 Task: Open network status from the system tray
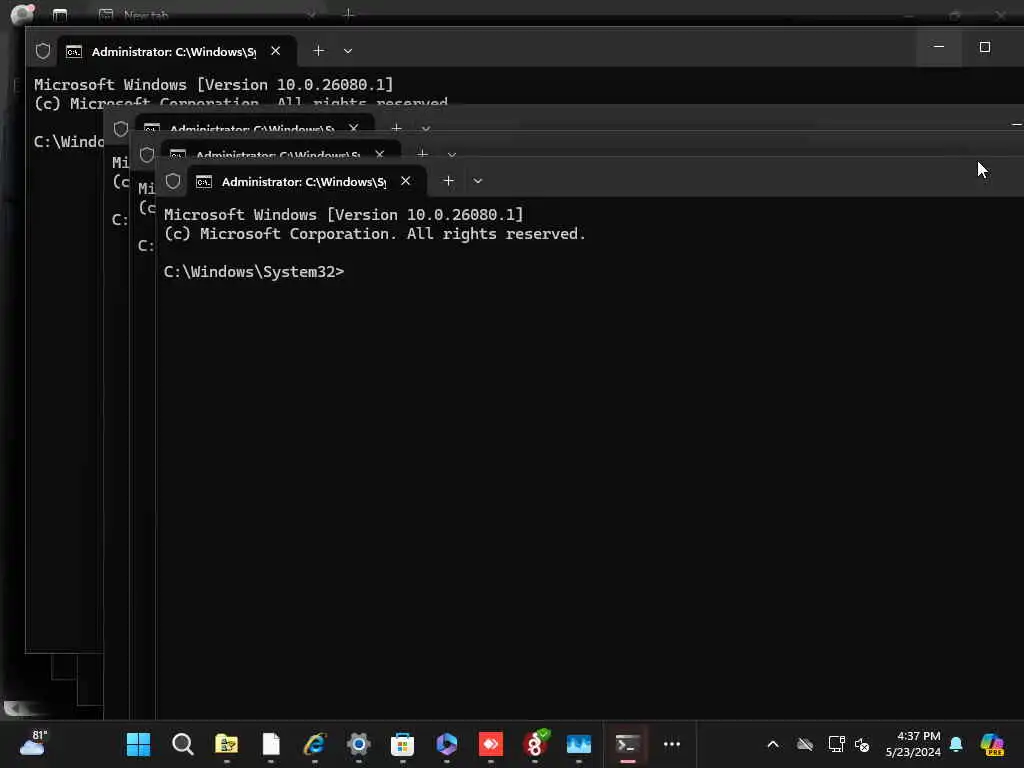point(837,744)
